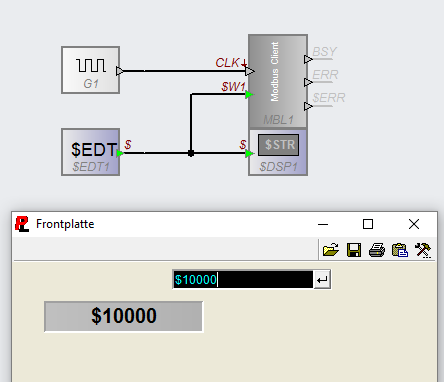Click the $ERR output pin
The height and width of the screenshot is (382, 444).
pos(308,106)
